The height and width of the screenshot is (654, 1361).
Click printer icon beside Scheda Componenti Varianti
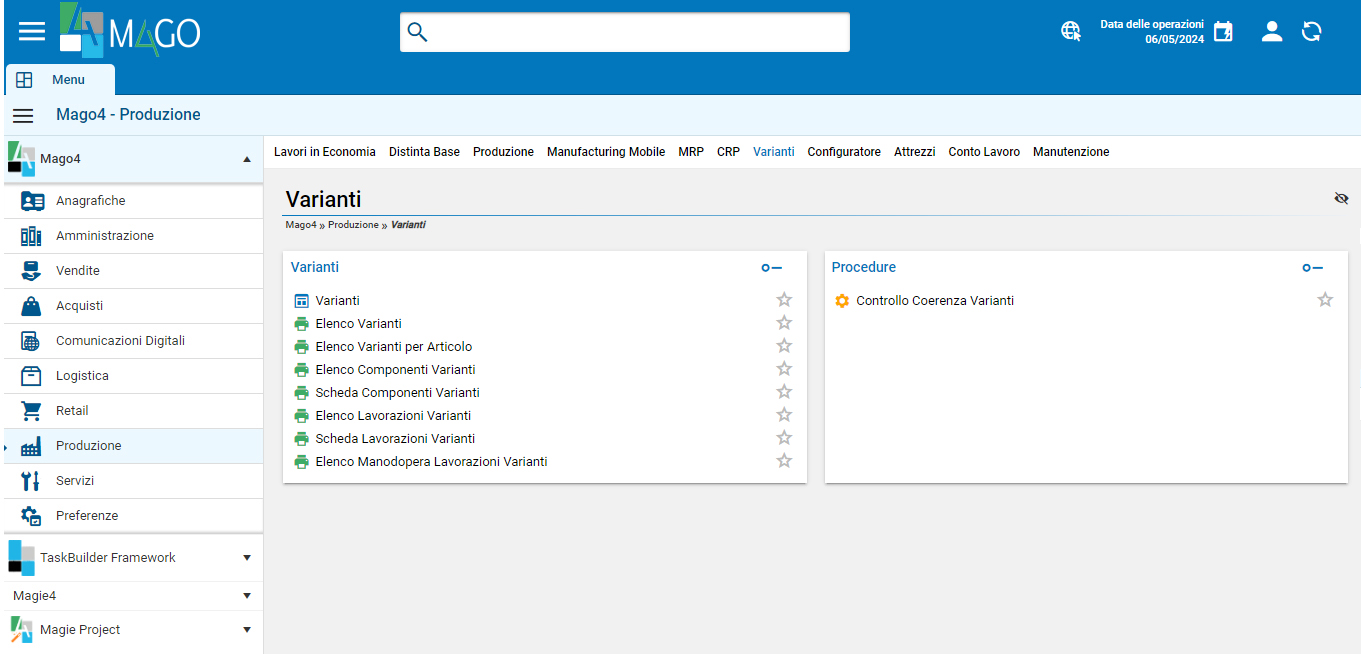tap(301, 393)
